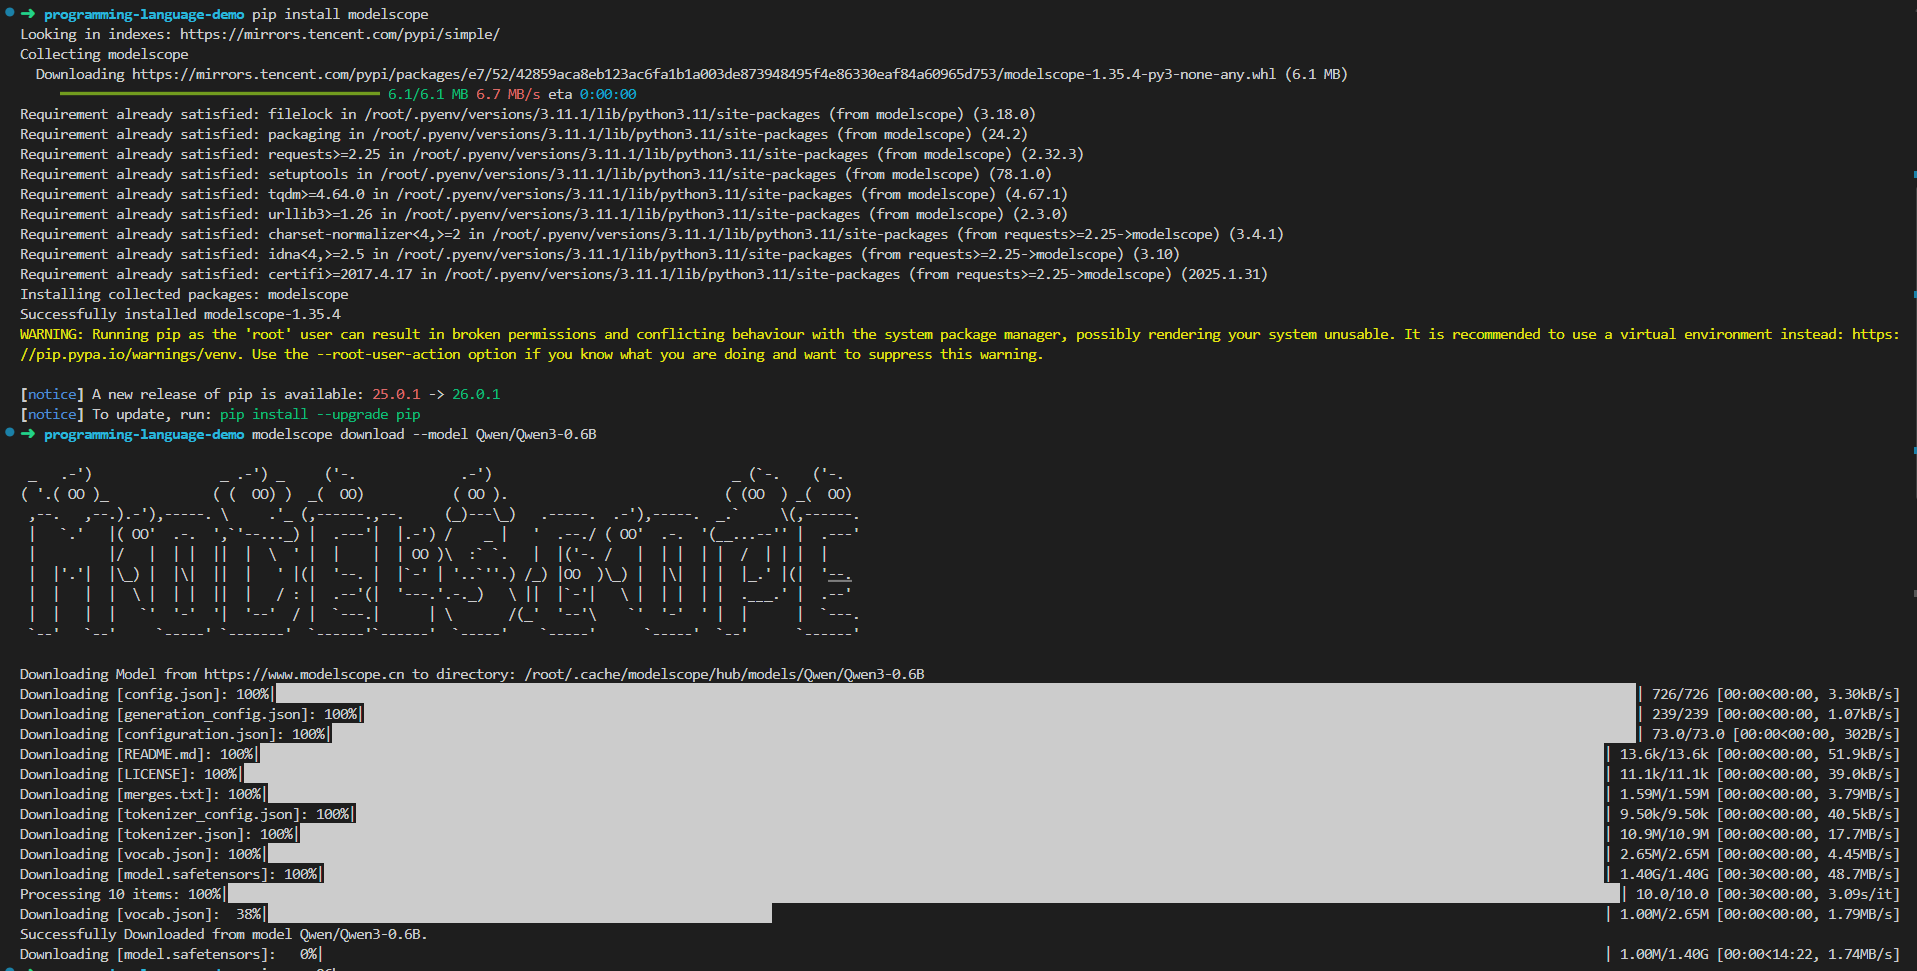The width and height of the screenshot is (1917, 971).
Task: Click the 726/726 transfer stats text
Action: click(x=1776, y=694)
